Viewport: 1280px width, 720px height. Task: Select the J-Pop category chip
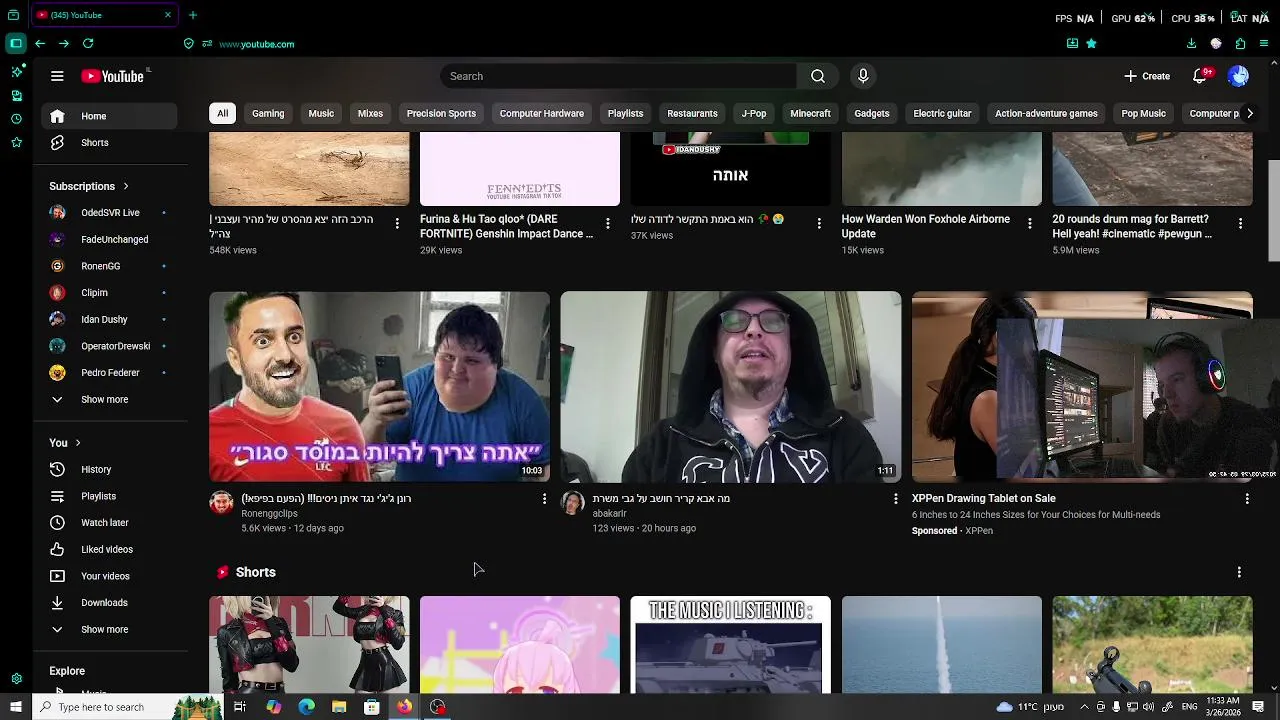point(754,113)
